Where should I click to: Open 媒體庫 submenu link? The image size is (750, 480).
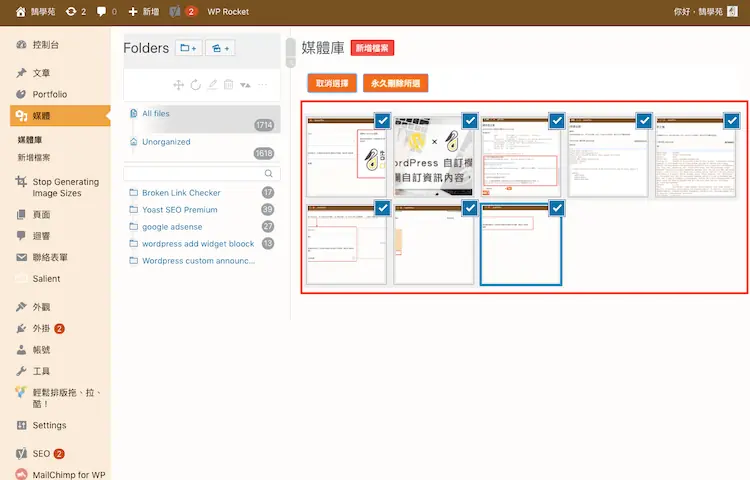point(30,140)
